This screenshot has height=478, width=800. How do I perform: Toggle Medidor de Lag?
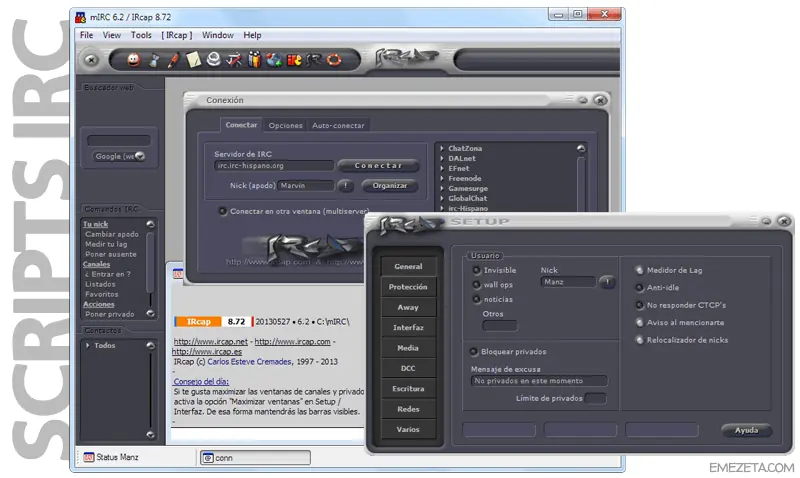[x=639, y=270]
